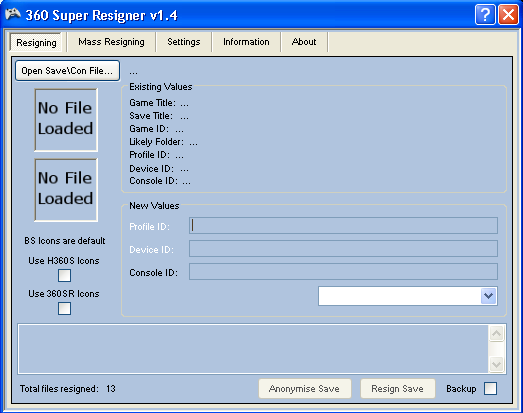
Task: Enable the Use H360S Icons checkbox
Action: point(64,276)
